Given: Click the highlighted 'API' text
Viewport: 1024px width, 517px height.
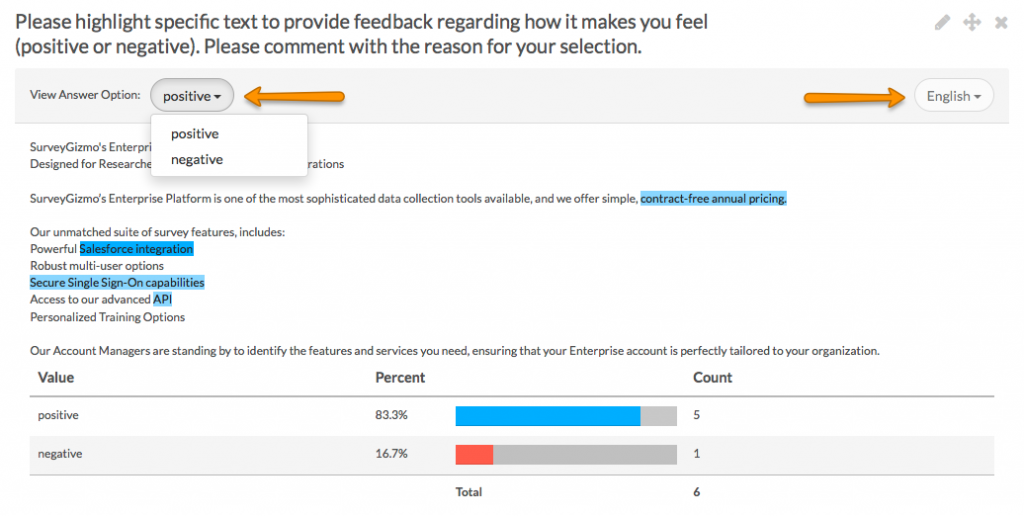Looking at the screenshot, I should [163, 300].
